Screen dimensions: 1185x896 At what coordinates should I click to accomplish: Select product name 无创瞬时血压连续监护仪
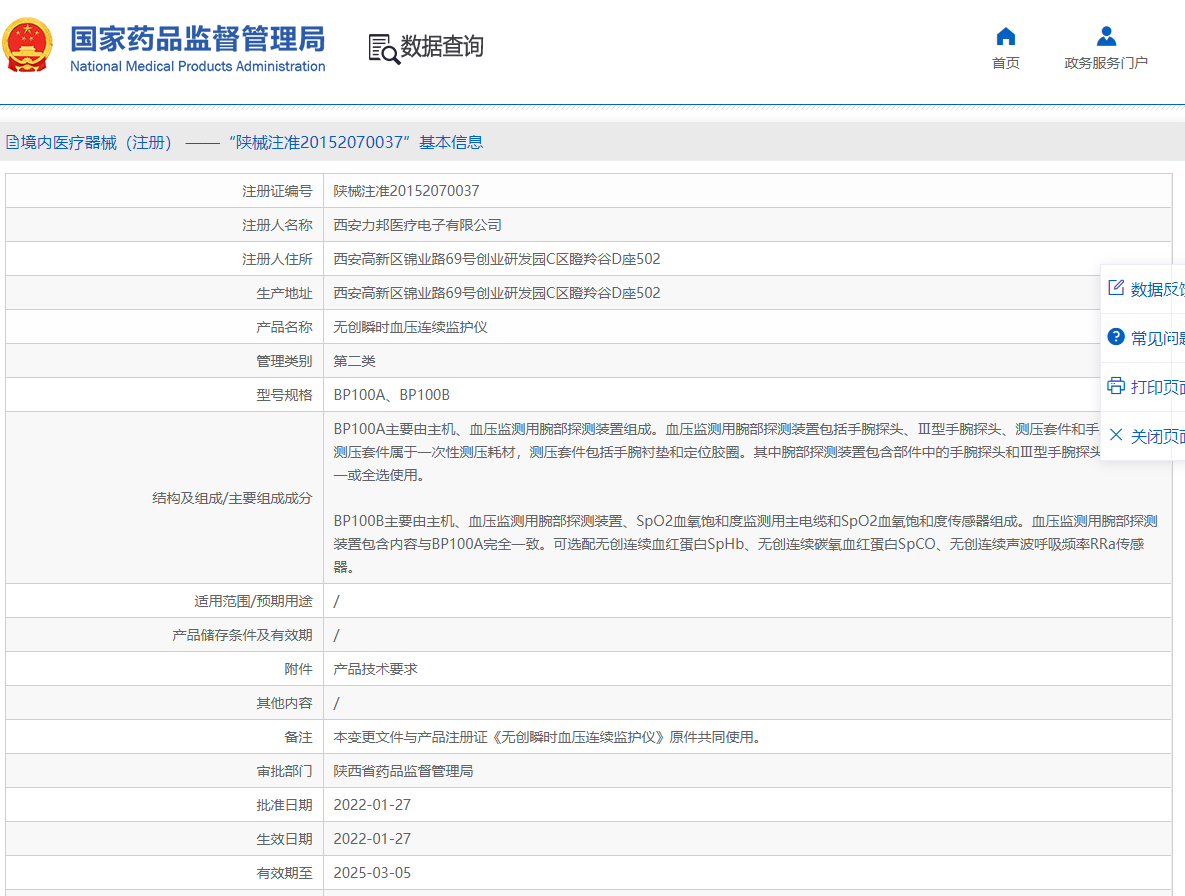[410, 327]
